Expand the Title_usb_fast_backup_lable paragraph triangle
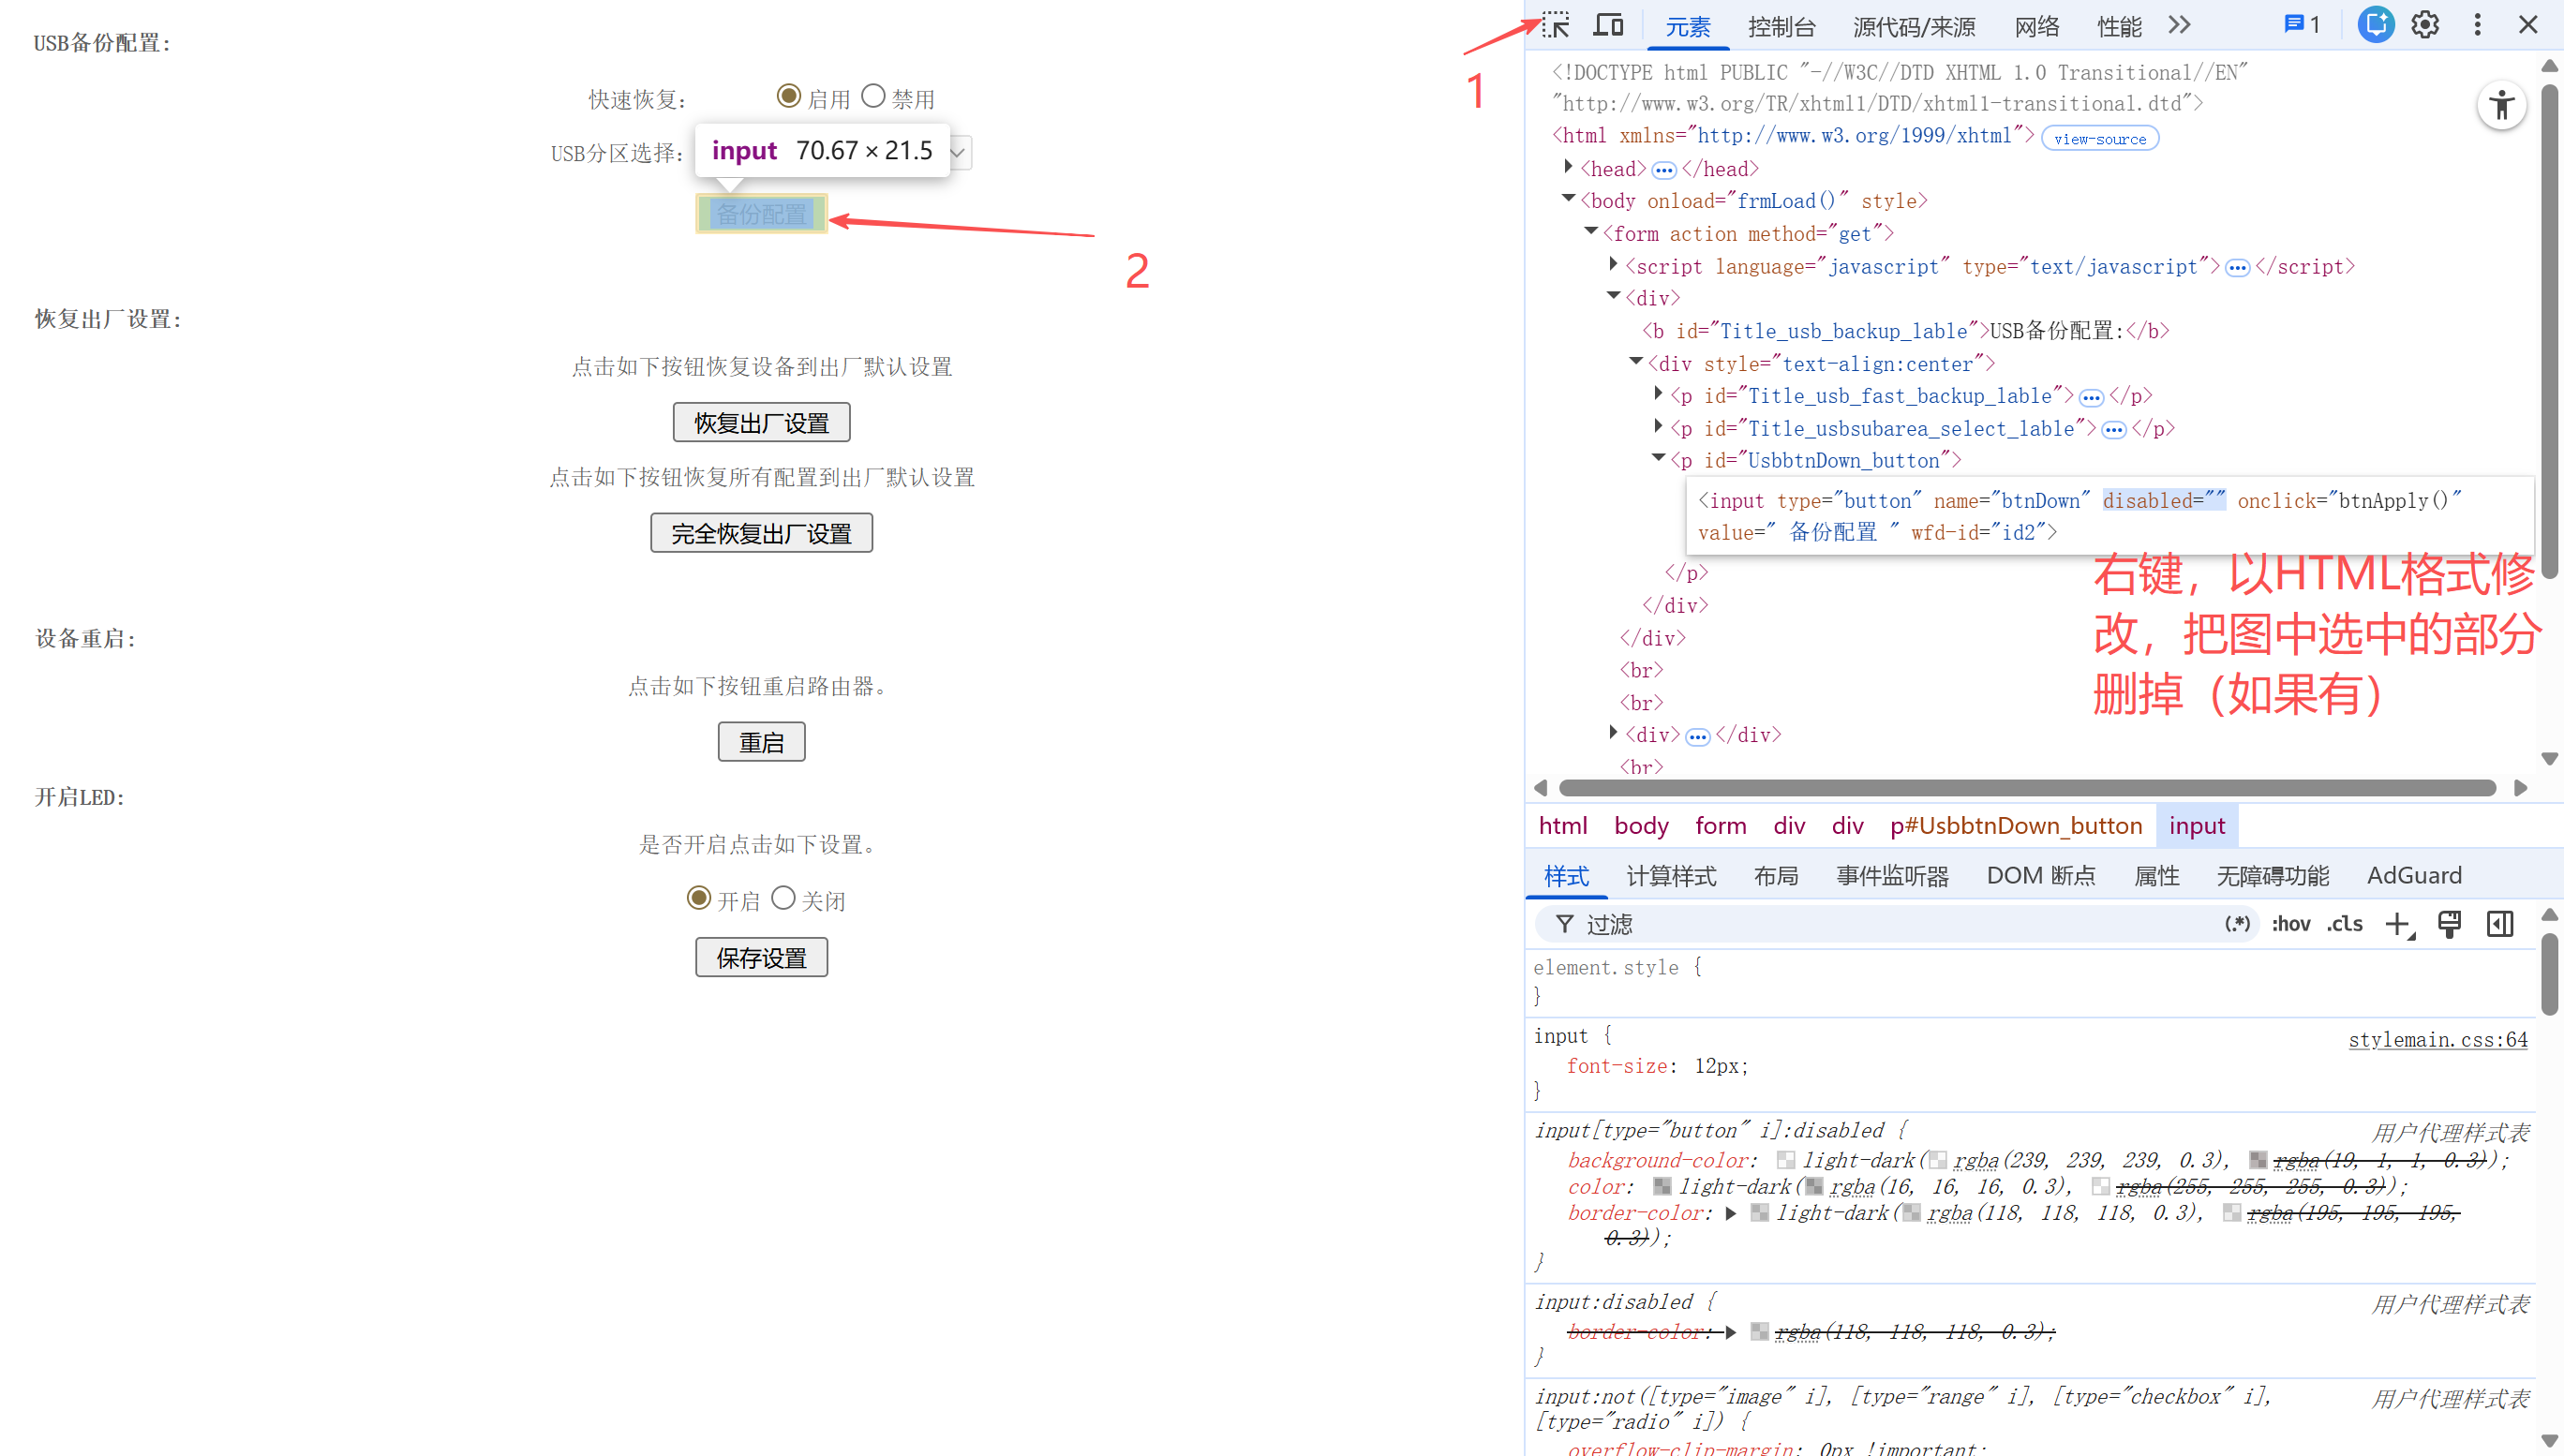The width and height of the screenshot is (2564, 1456). point(1658,394)
